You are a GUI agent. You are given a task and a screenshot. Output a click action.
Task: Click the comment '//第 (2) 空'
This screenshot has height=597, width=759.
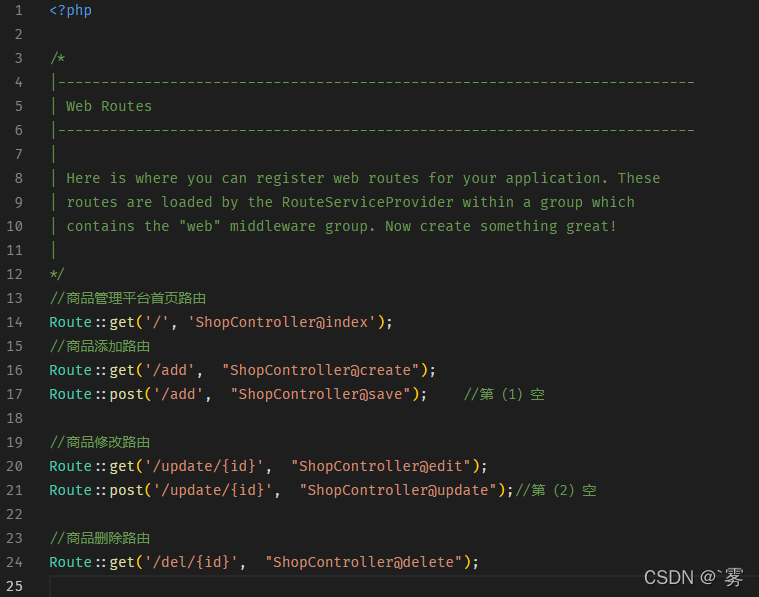(556, 490)
